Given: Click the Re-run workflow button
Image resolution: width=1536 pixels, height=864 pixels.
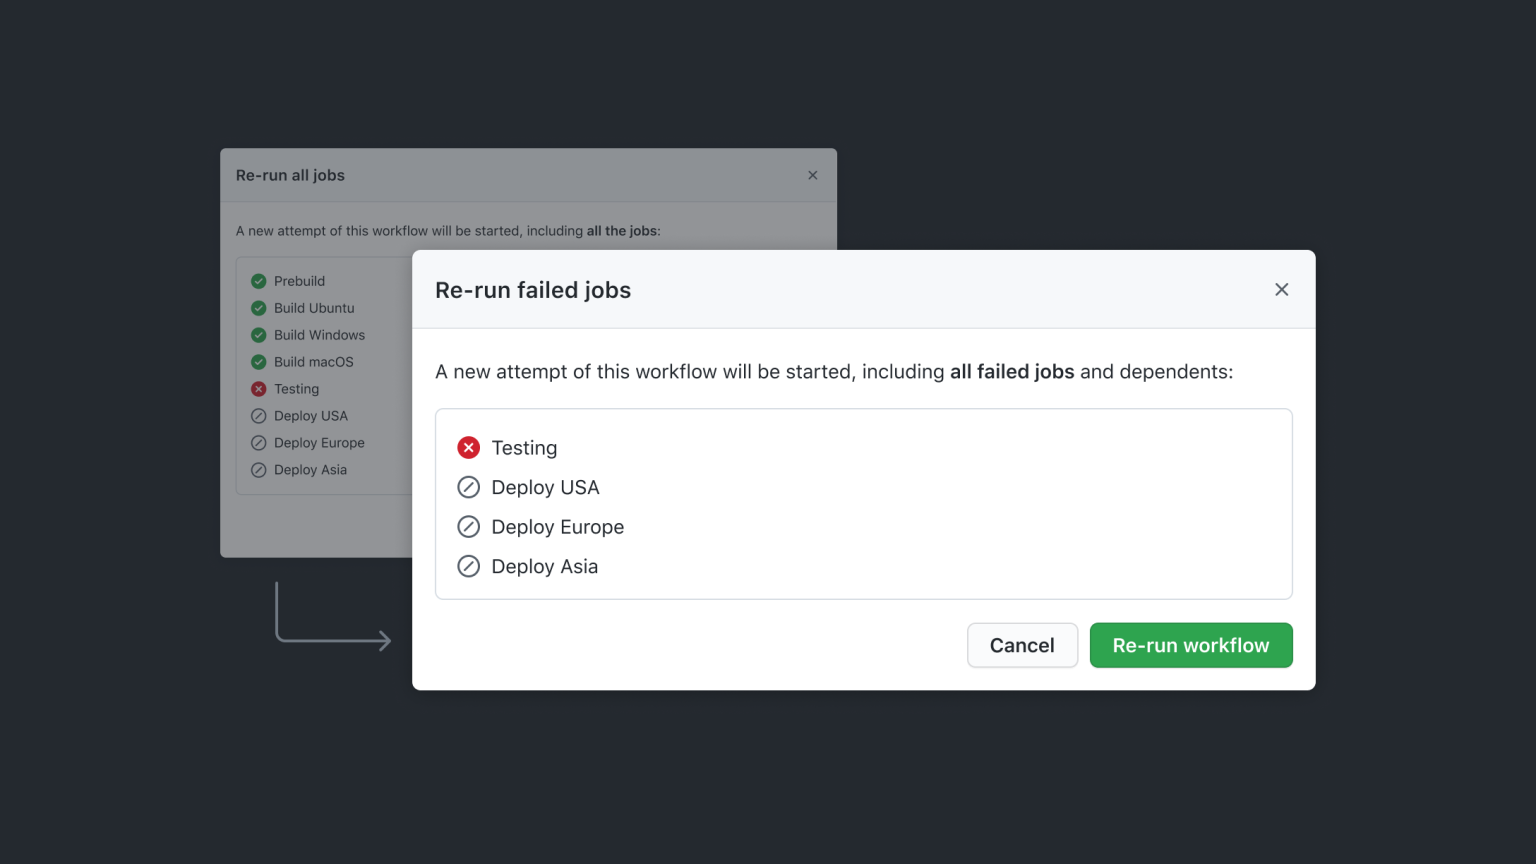Looking at the screenshot, I should coord(1190,645).
